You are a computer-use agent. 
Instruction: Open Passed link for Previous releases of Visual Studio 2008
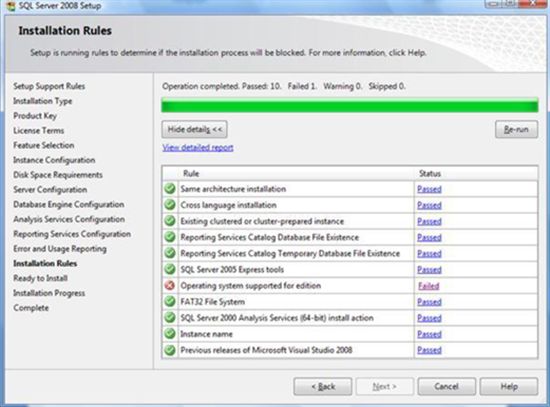(429, 350)
